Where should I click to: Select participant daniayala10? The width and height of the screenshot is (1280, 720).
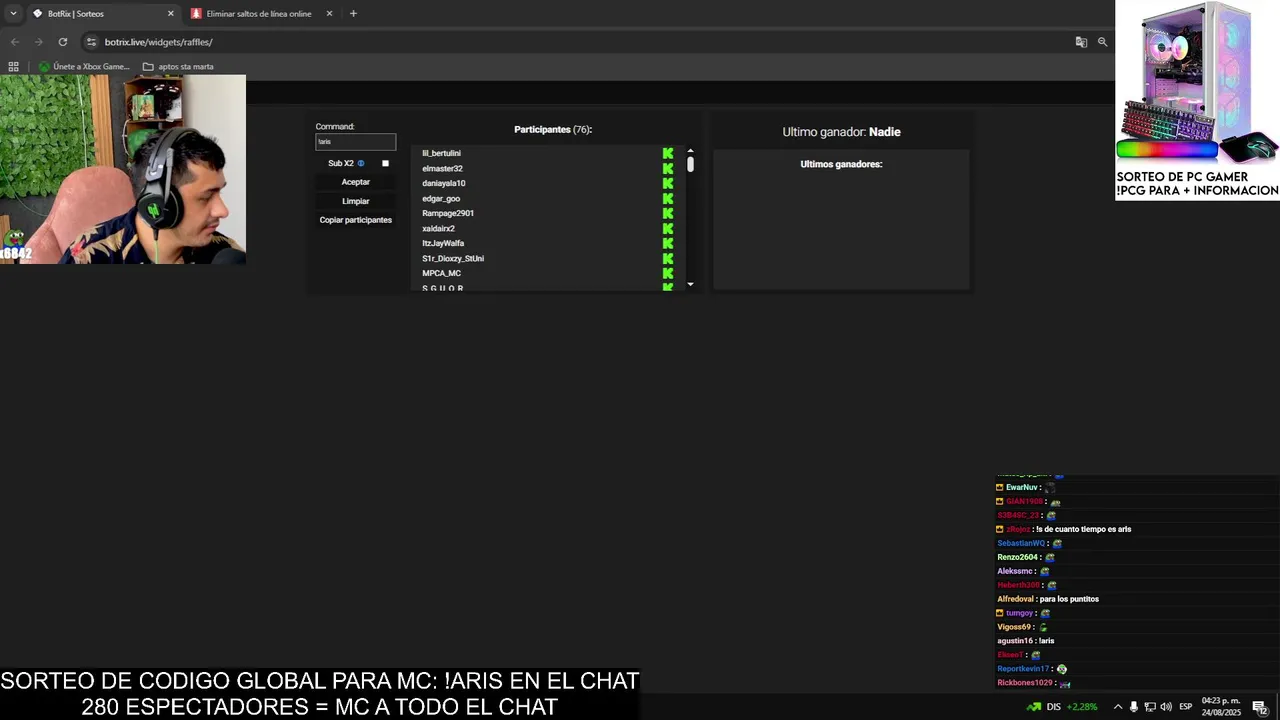coord(443,183)
